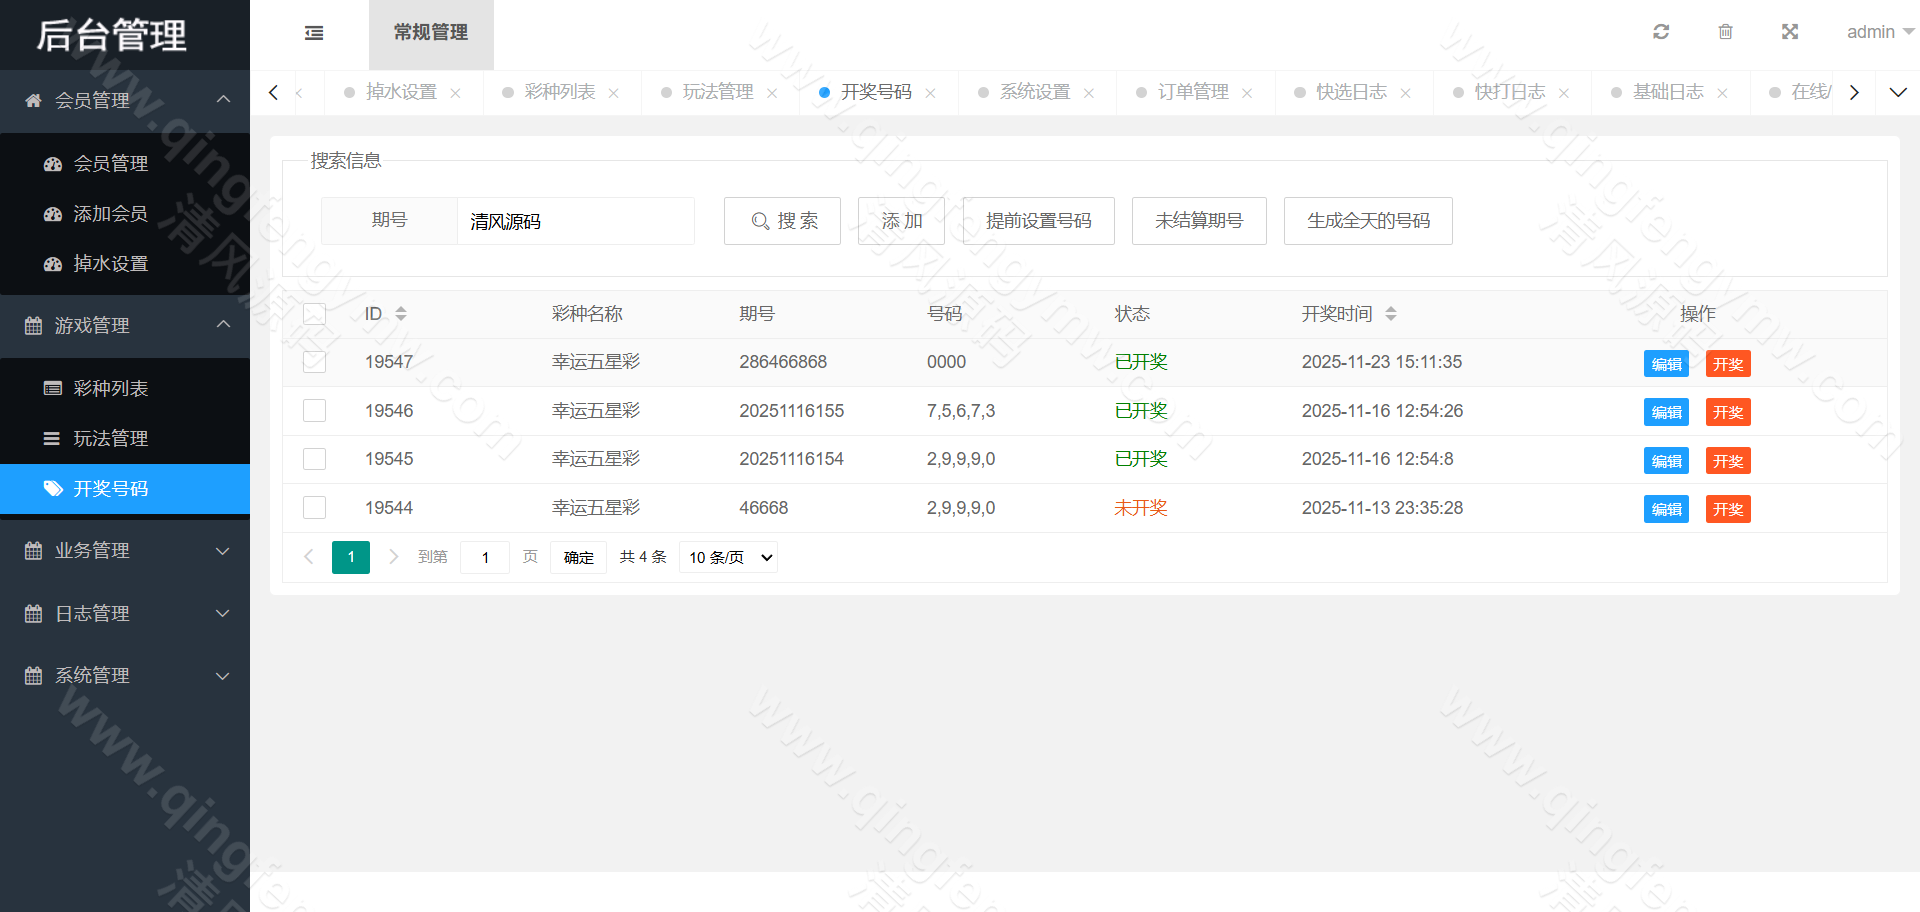Open the 10条/页 page size dropdown
Screen dimensions: 1920x912
click(x=728, y=557)
